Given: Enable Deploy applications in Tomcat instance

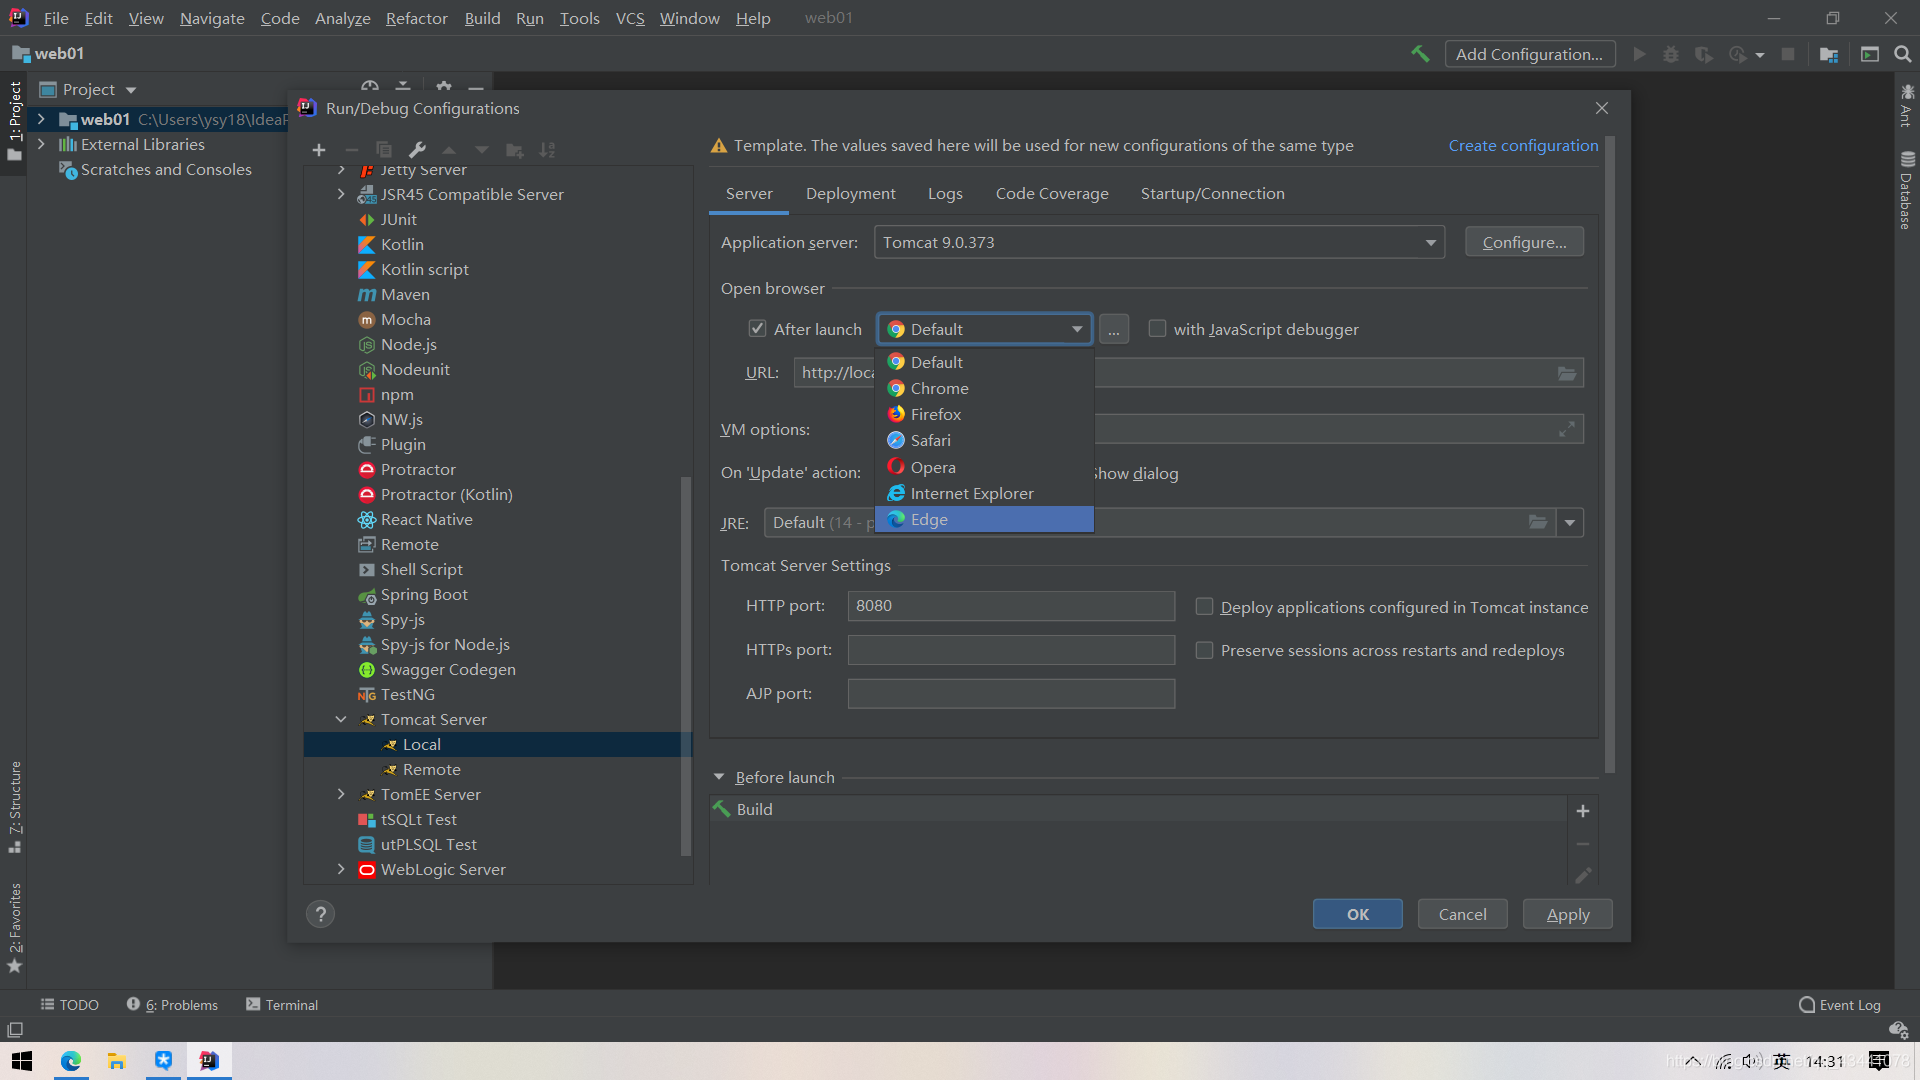Looking at the screenshot, I should click(x=1203, y=607).
